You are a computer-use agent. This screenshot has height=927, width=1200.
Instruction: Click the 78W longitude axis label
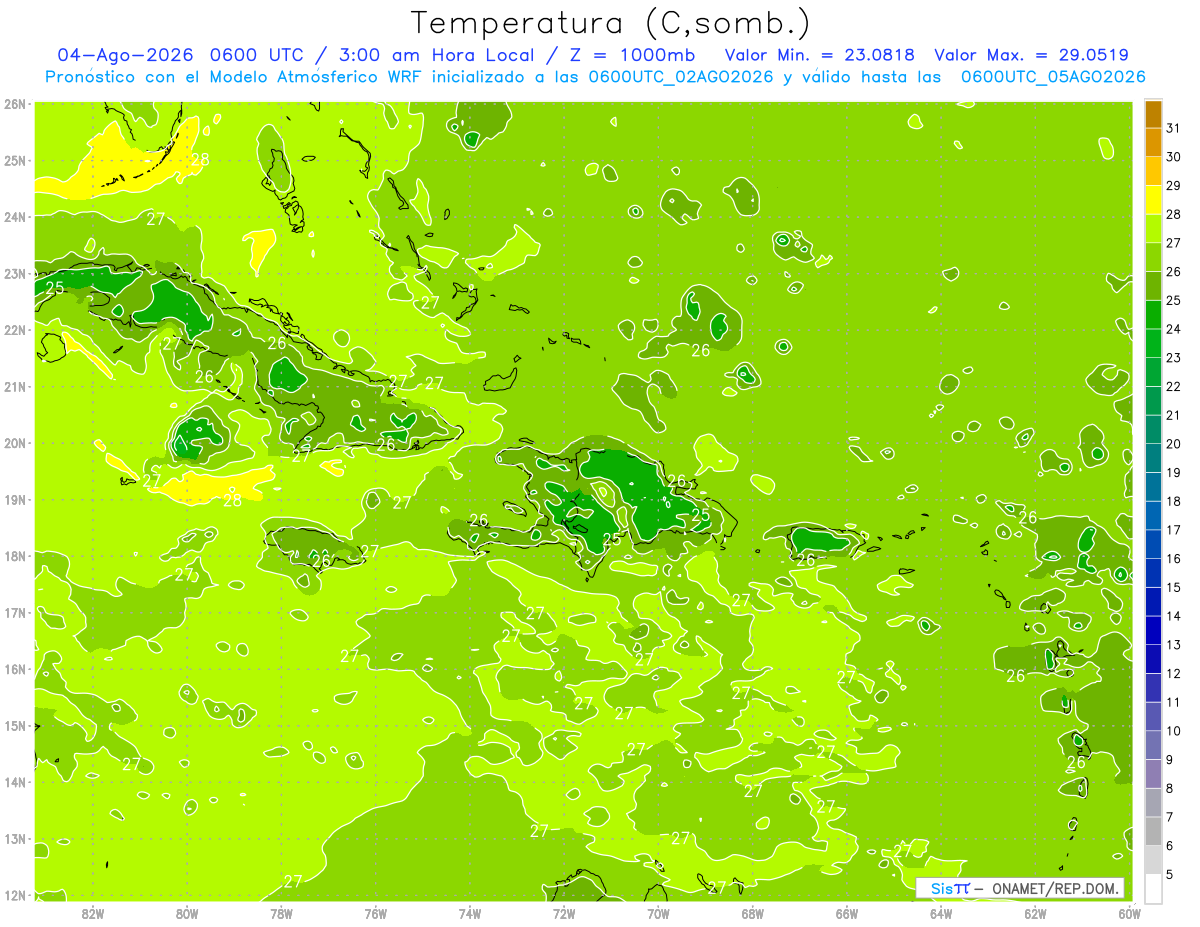point(281,914)
